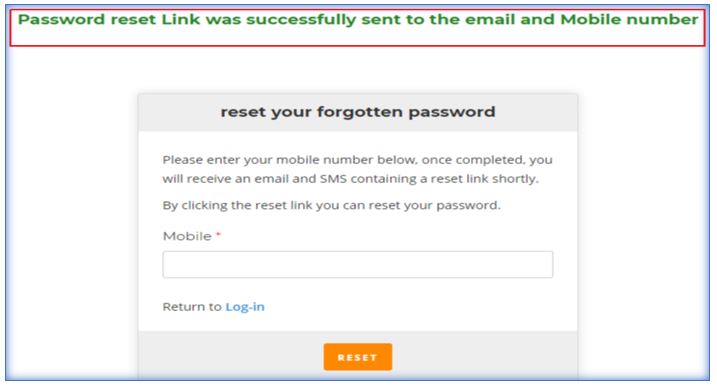Click the gray footer area beside RESET
The width and height of the screenshot is (717, 386).
click(x=485, y=356)
